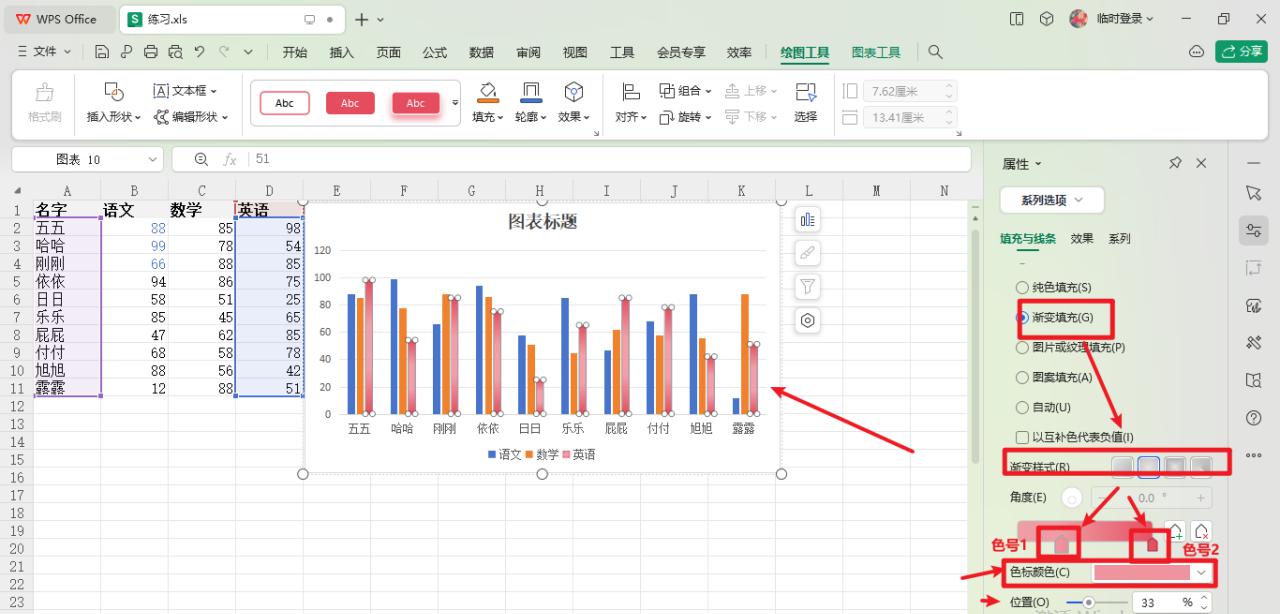The height and width of the screenshot is (614, 1280).
Task: Click the fx insert function icon
Action: (230, 159)
